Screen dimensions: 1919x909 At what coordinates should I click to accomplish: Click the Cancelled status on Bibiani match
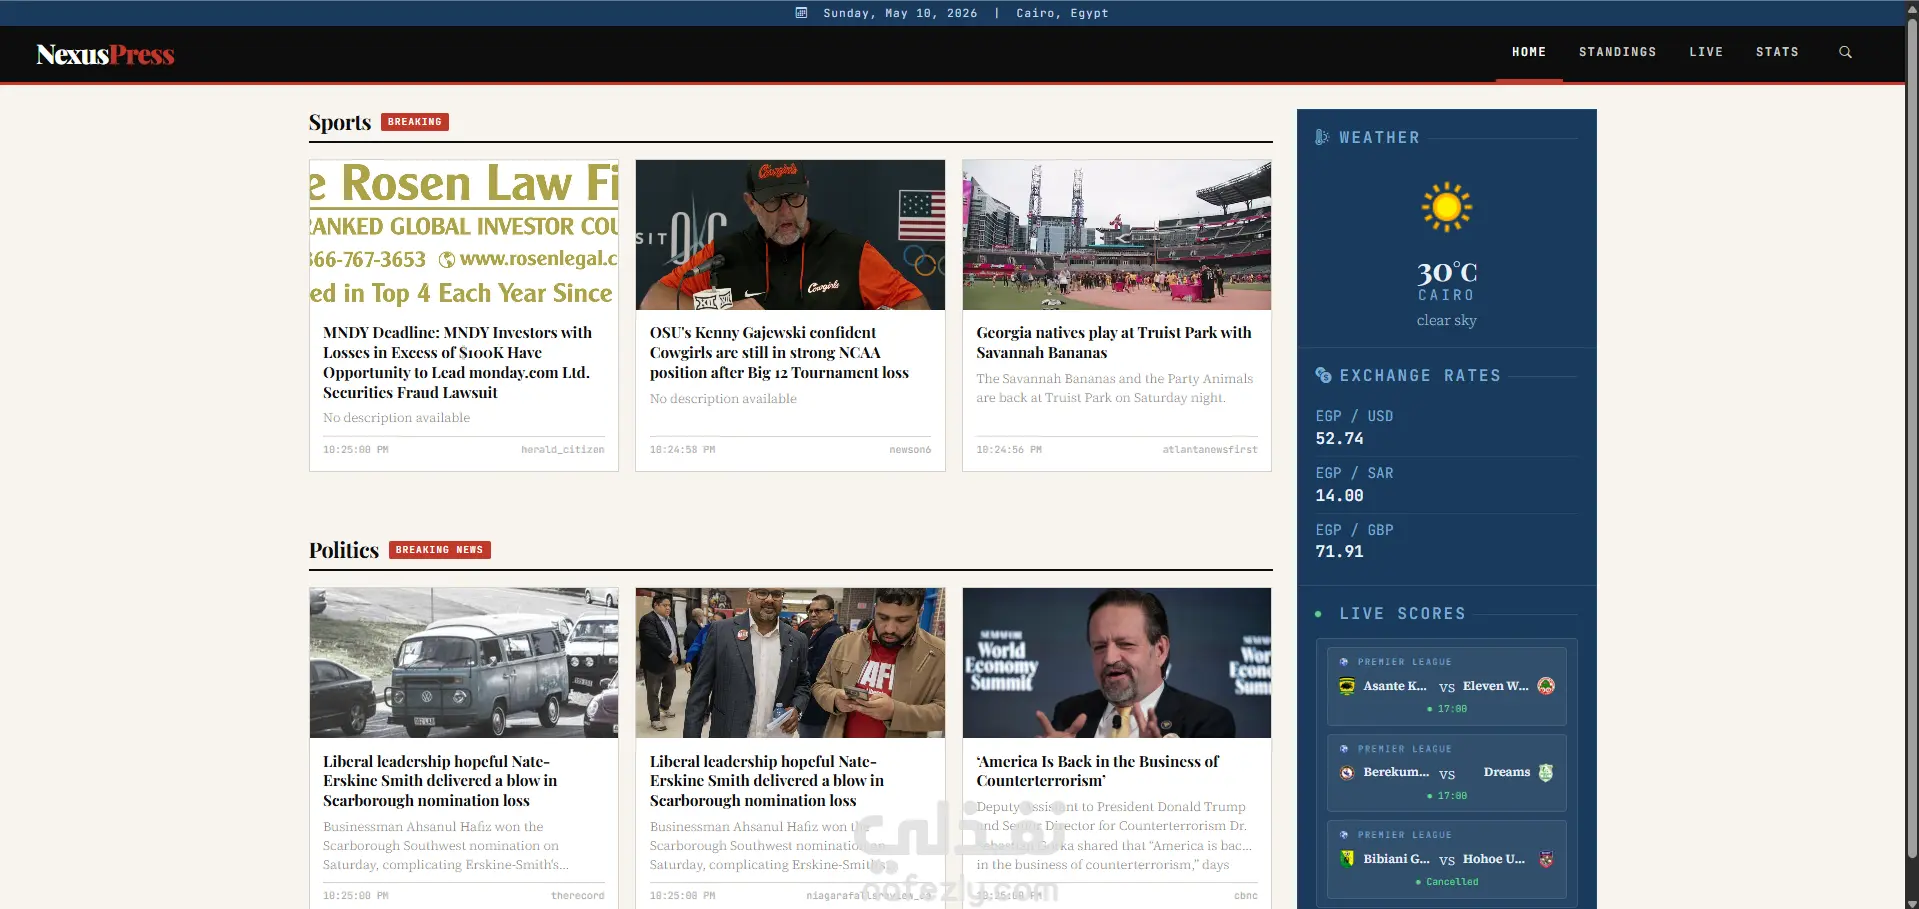point(1452,882)
